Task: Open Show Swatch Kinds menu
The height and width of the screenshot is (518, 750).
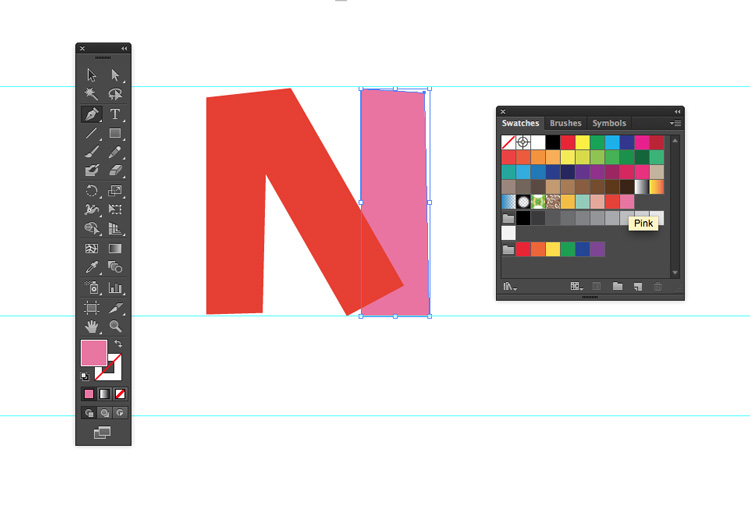Action: [576, 286]
